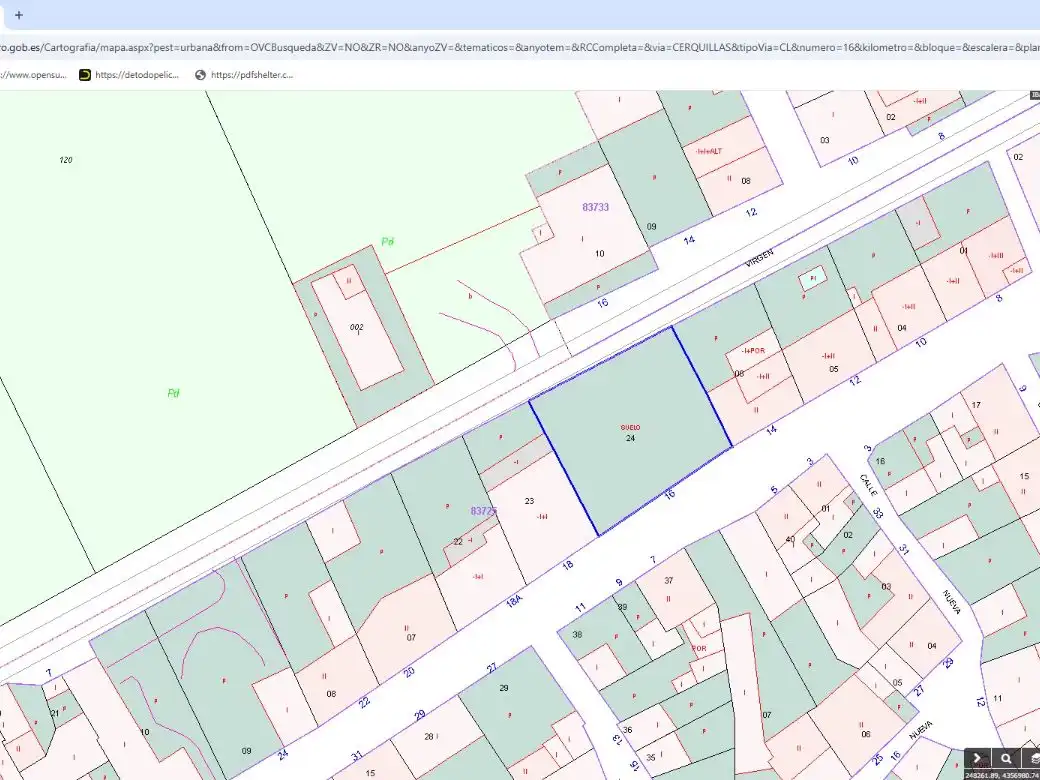This screenshot has height=780, width=1040.
Task: Click the block number 83725 label
Action: 484,511
